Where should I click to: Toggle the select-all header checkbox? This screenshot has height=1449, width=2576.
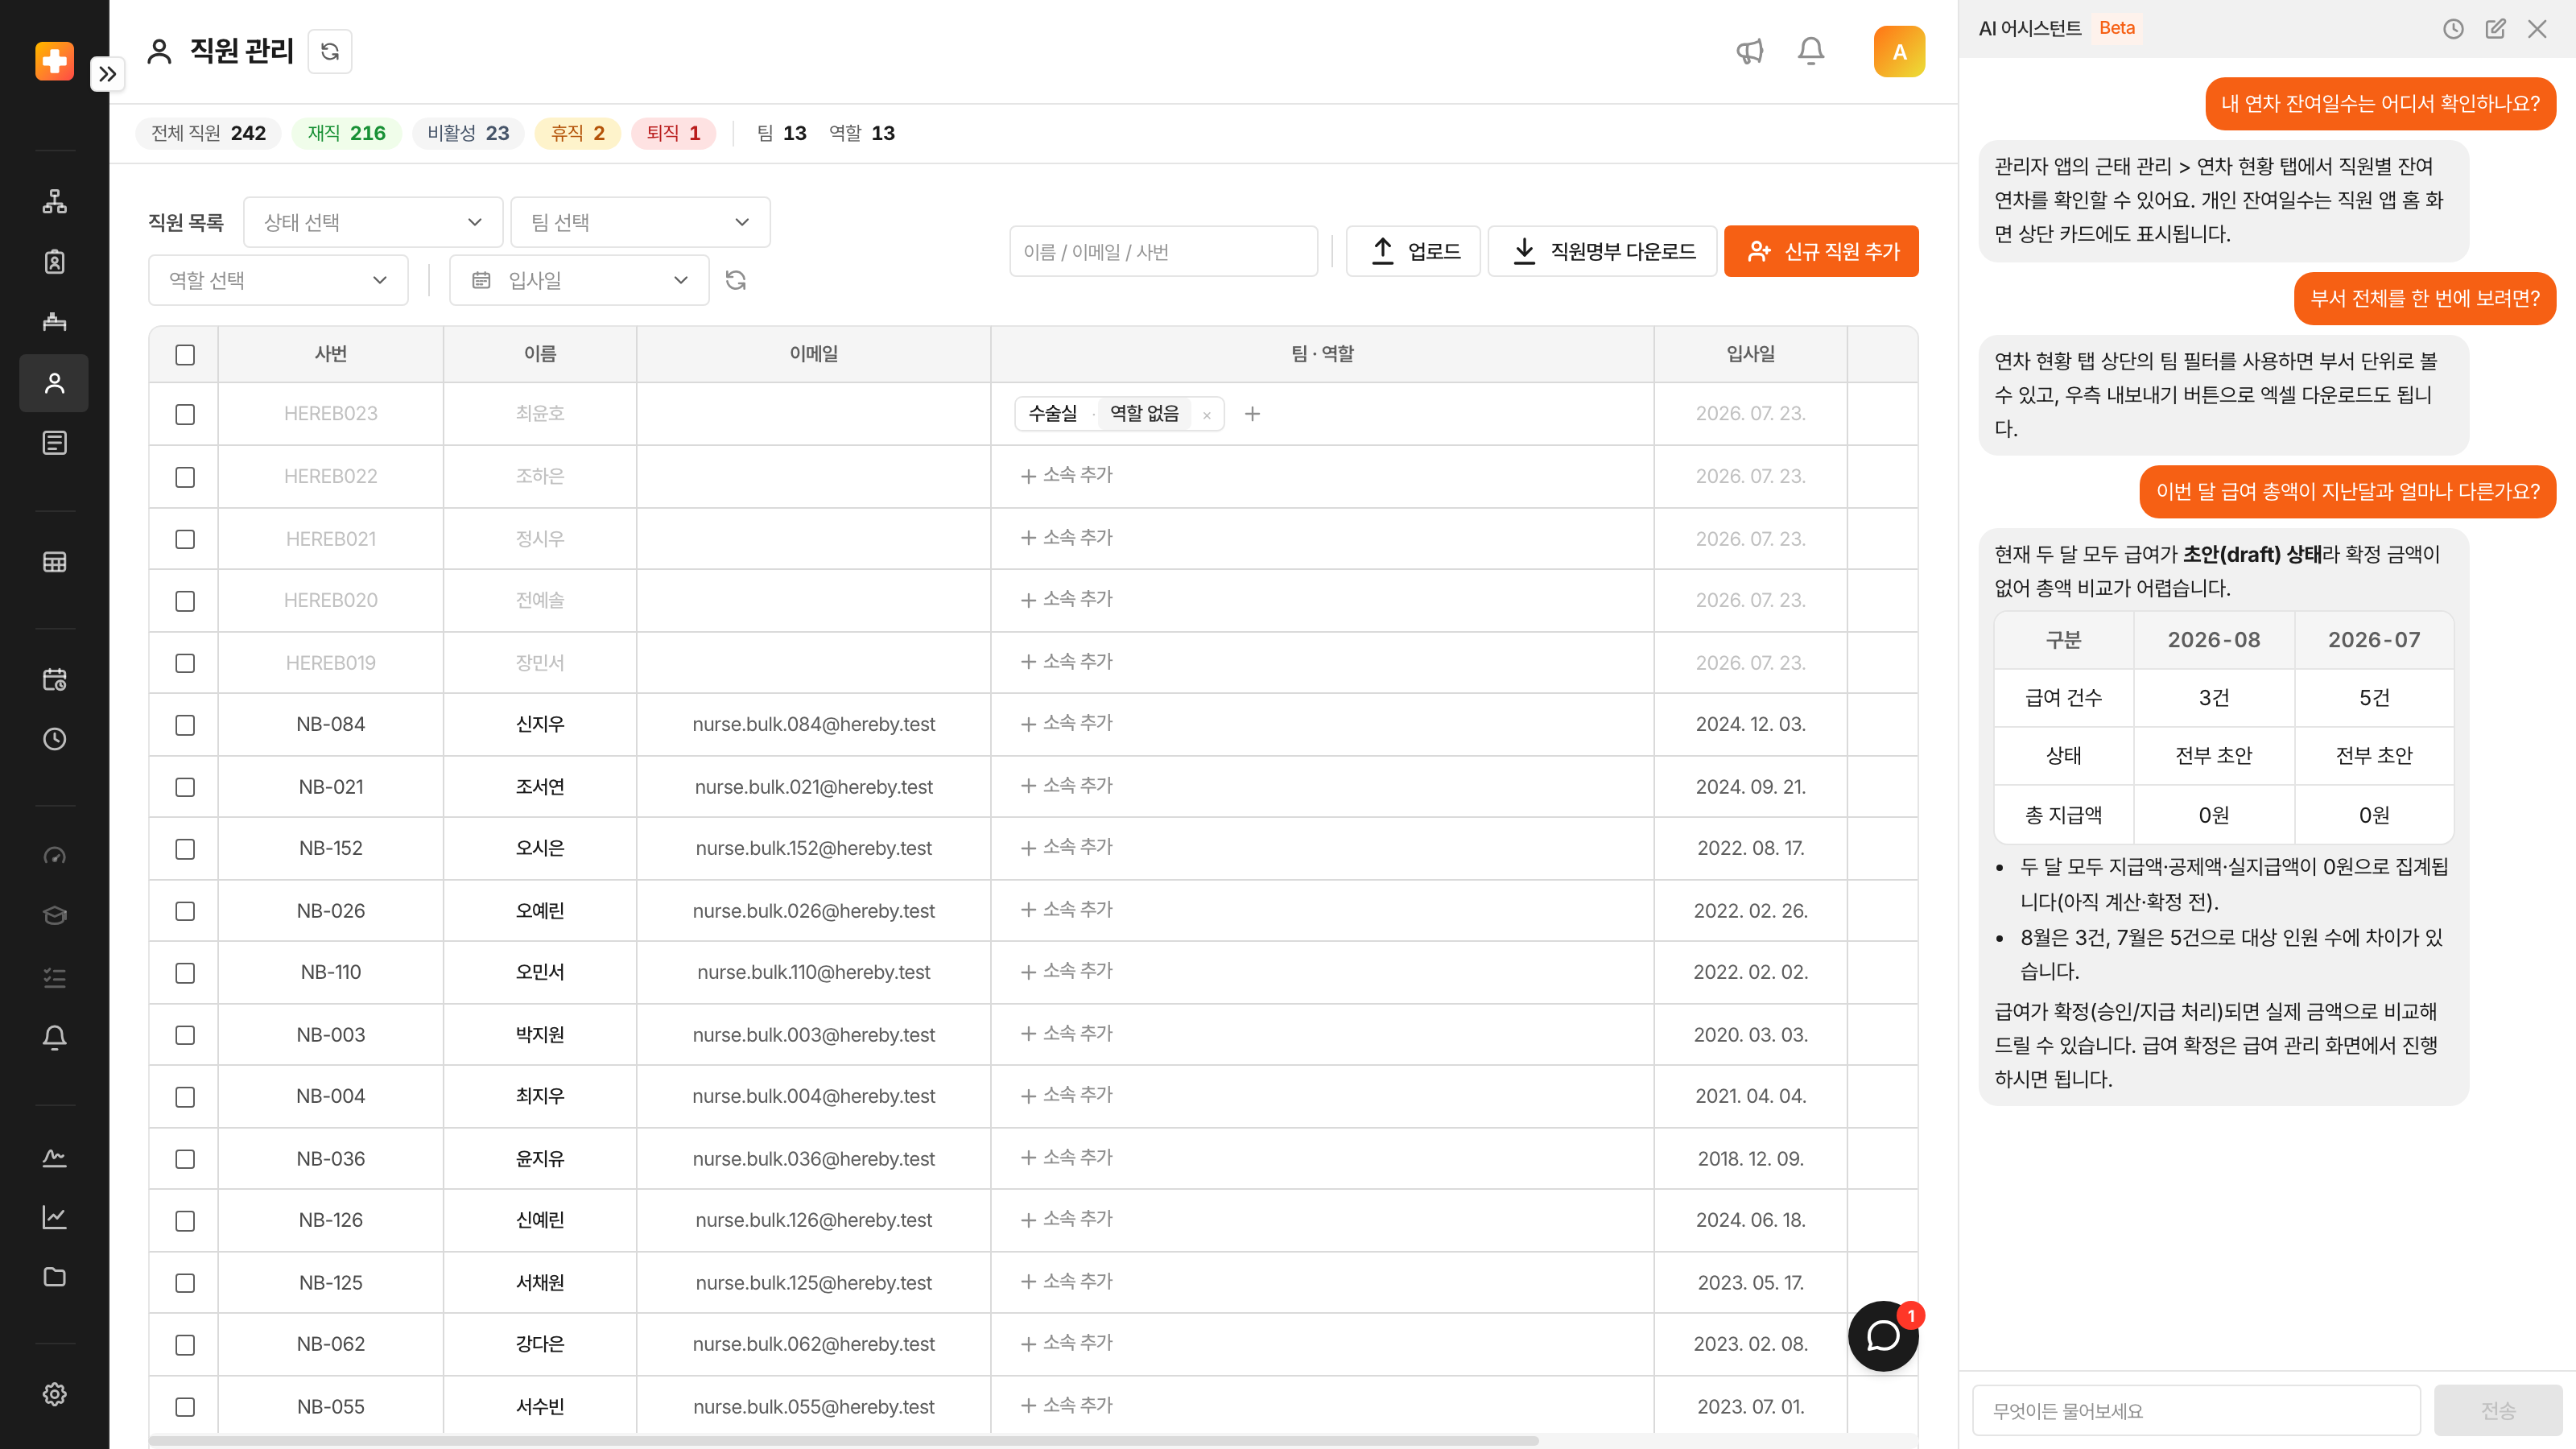[185, 355]
